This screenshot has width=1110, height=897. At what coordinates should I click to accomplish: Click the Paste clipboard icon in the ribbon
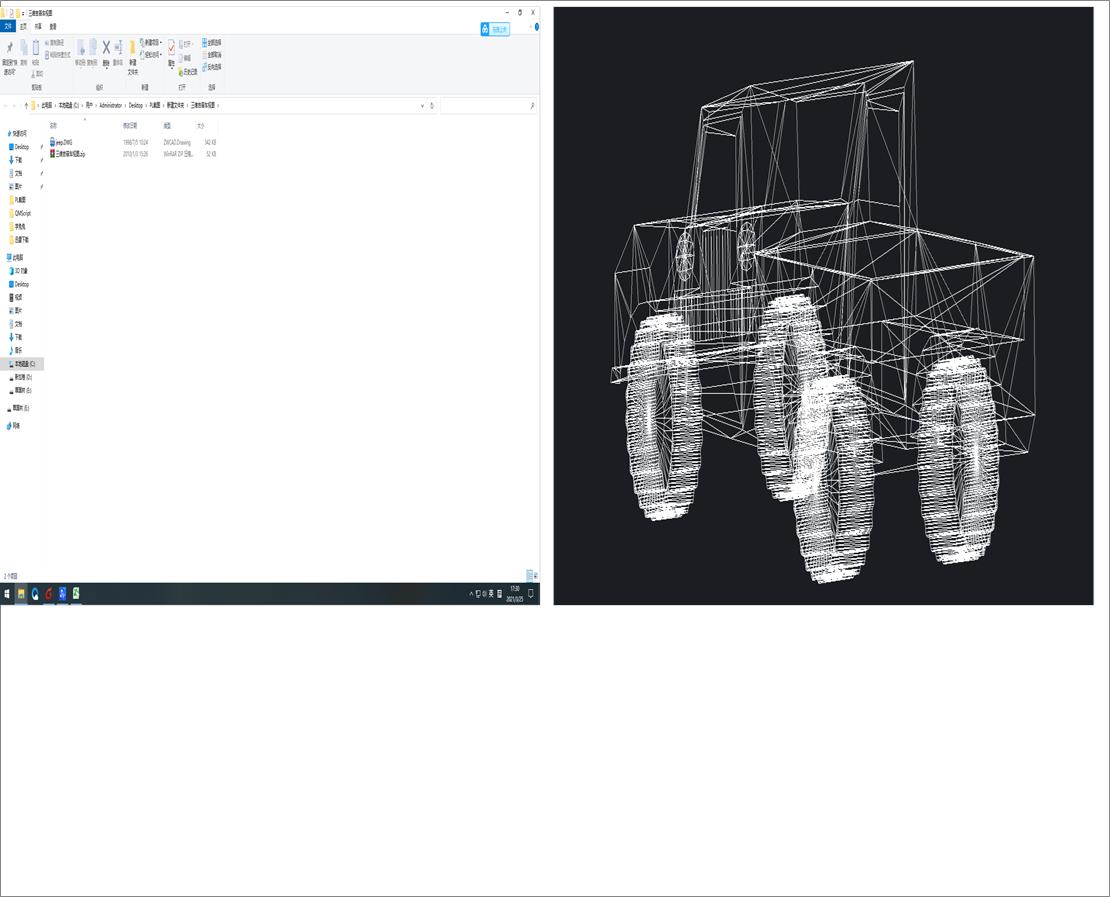(35, 47)
